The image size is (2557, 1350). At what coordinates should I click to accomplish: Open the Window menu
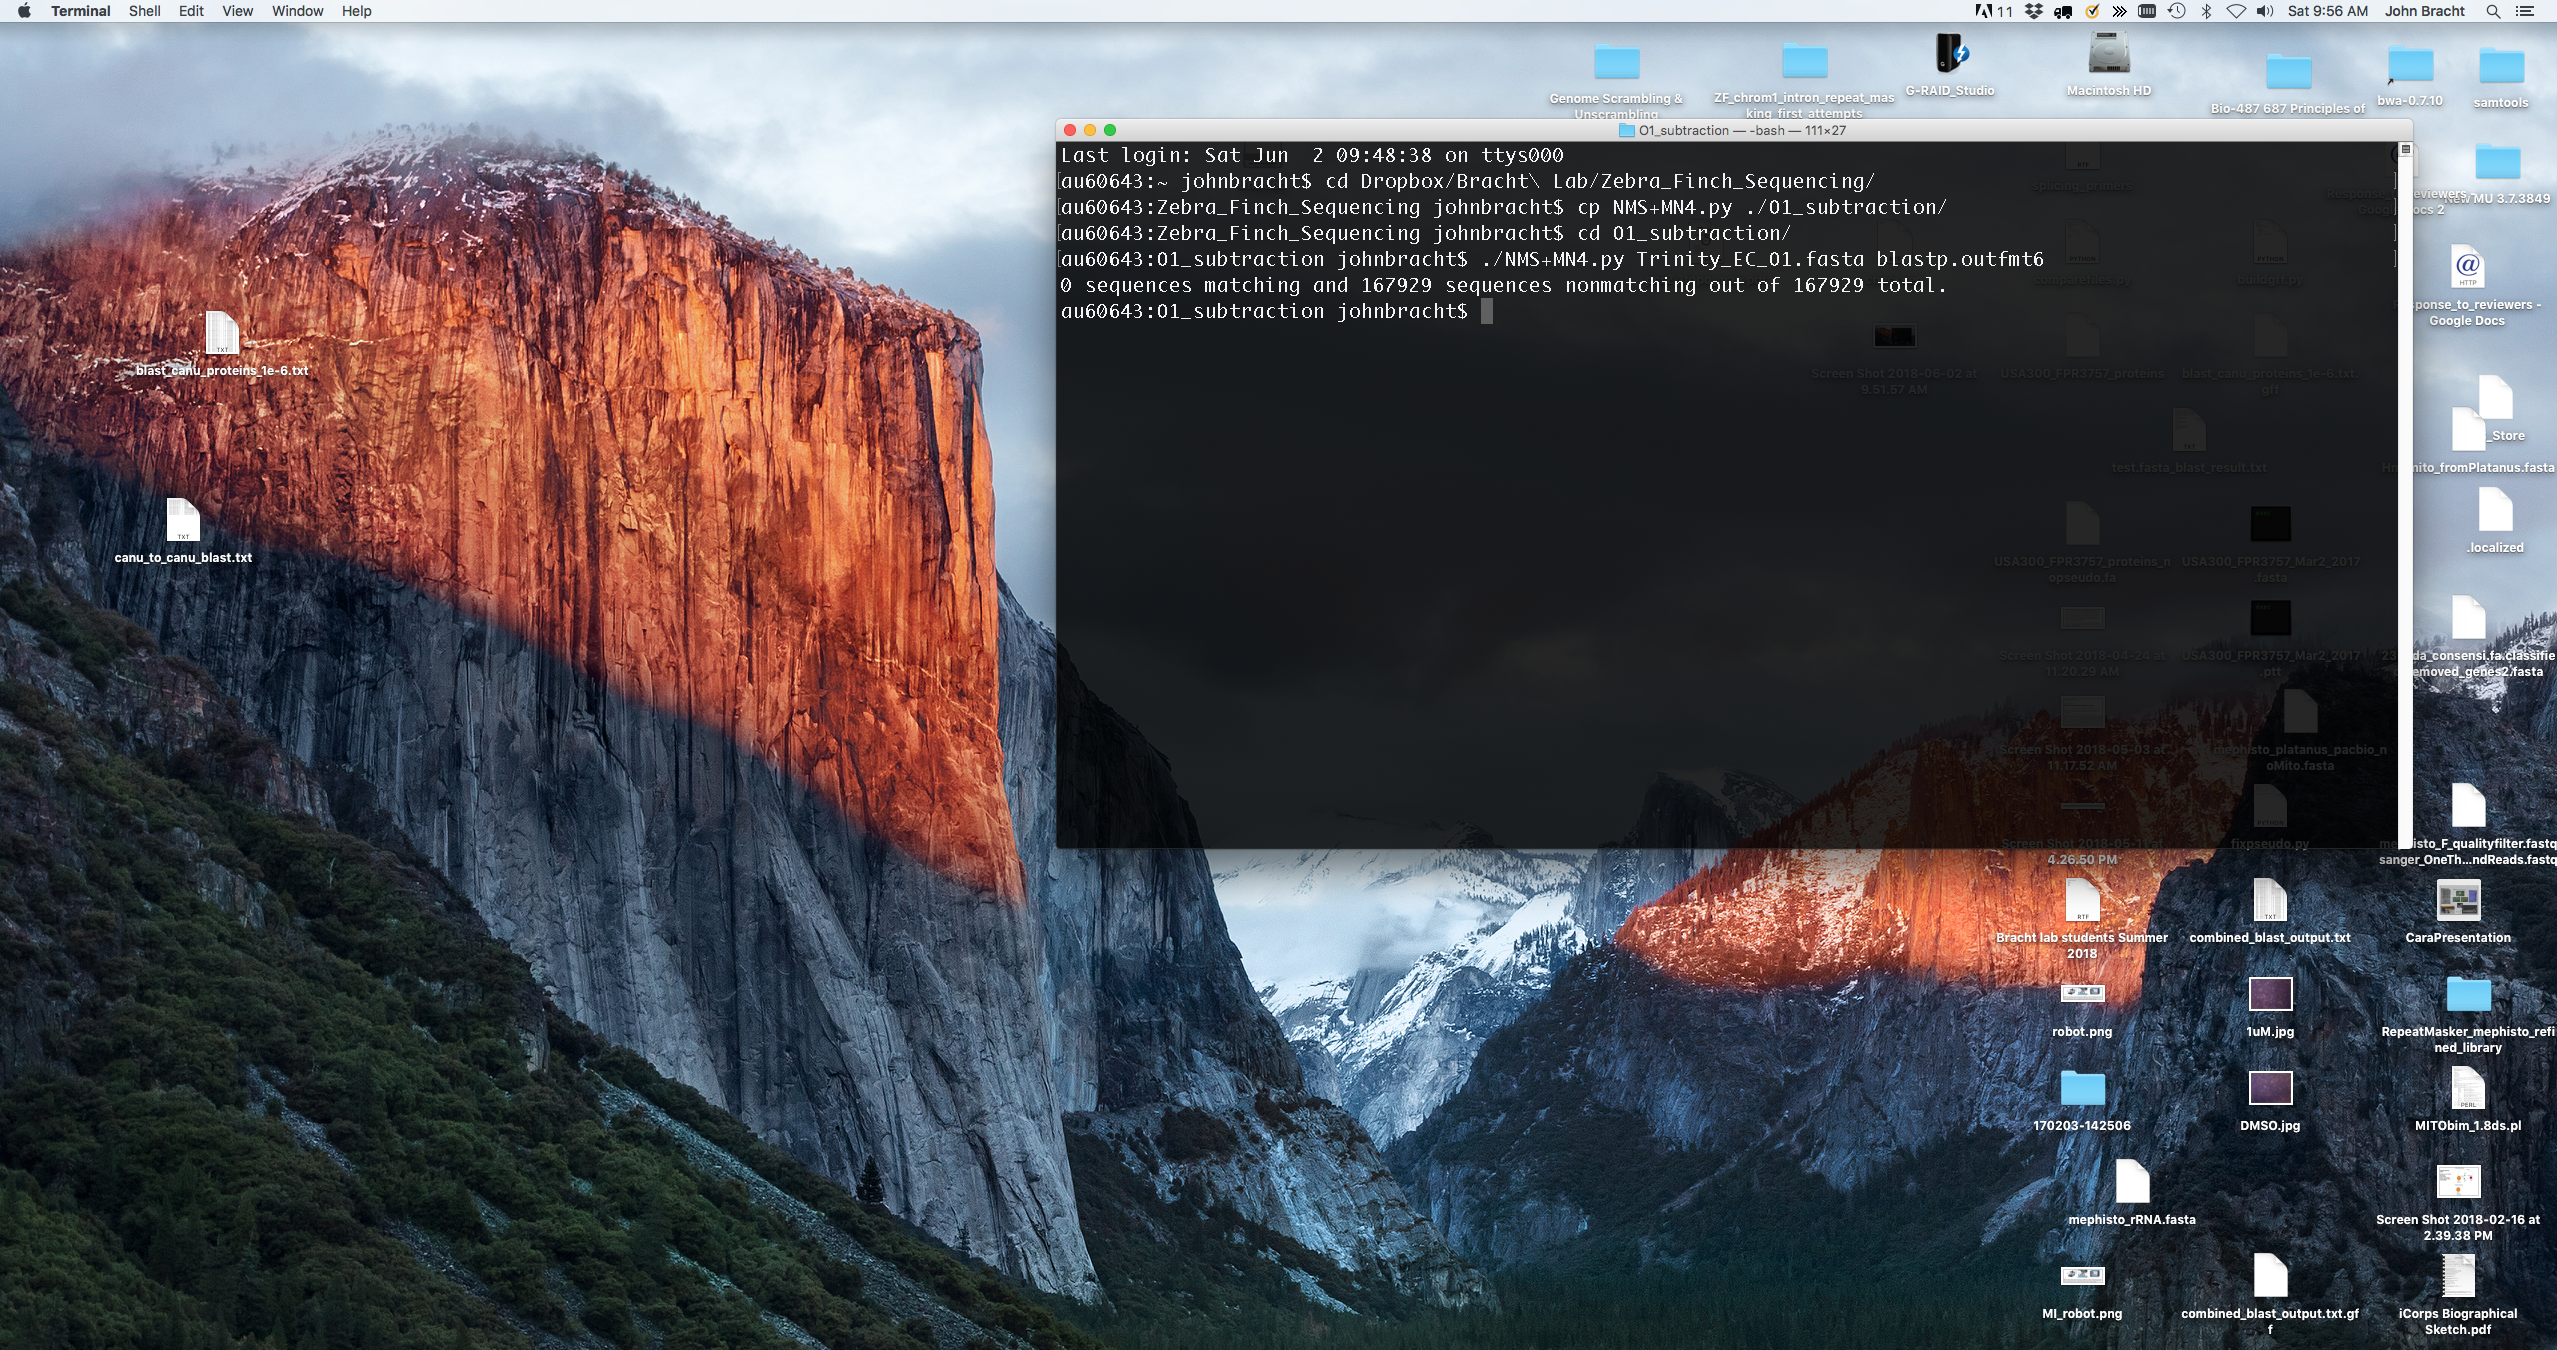(297, 11)
